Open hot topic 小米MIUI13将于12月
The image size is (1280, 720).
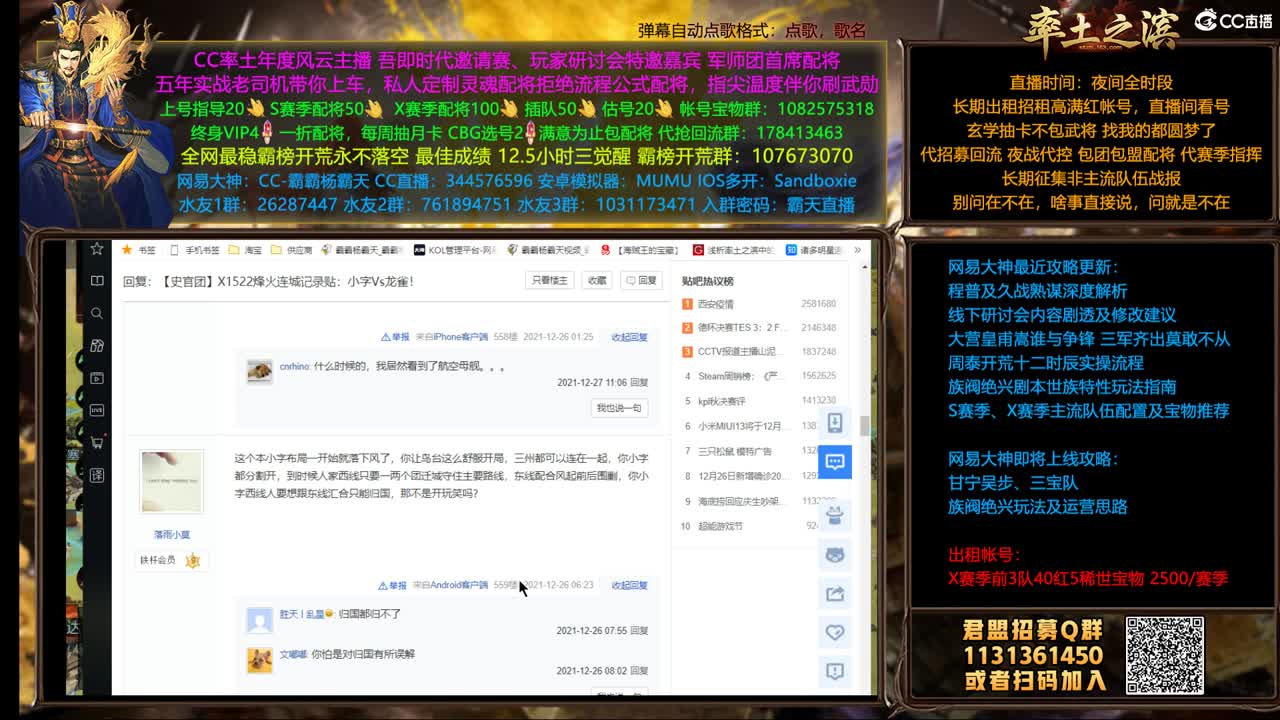pos(741,426)
